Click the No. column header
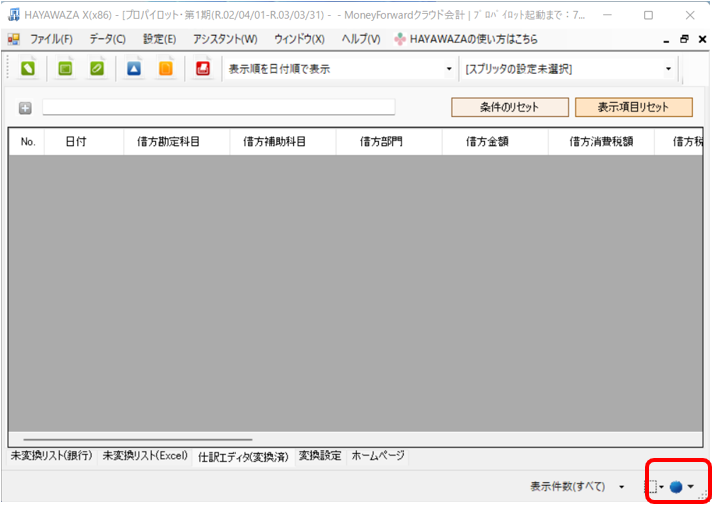Image resolution: width=712 pixels, height=505 pixels. coord(27,142)
